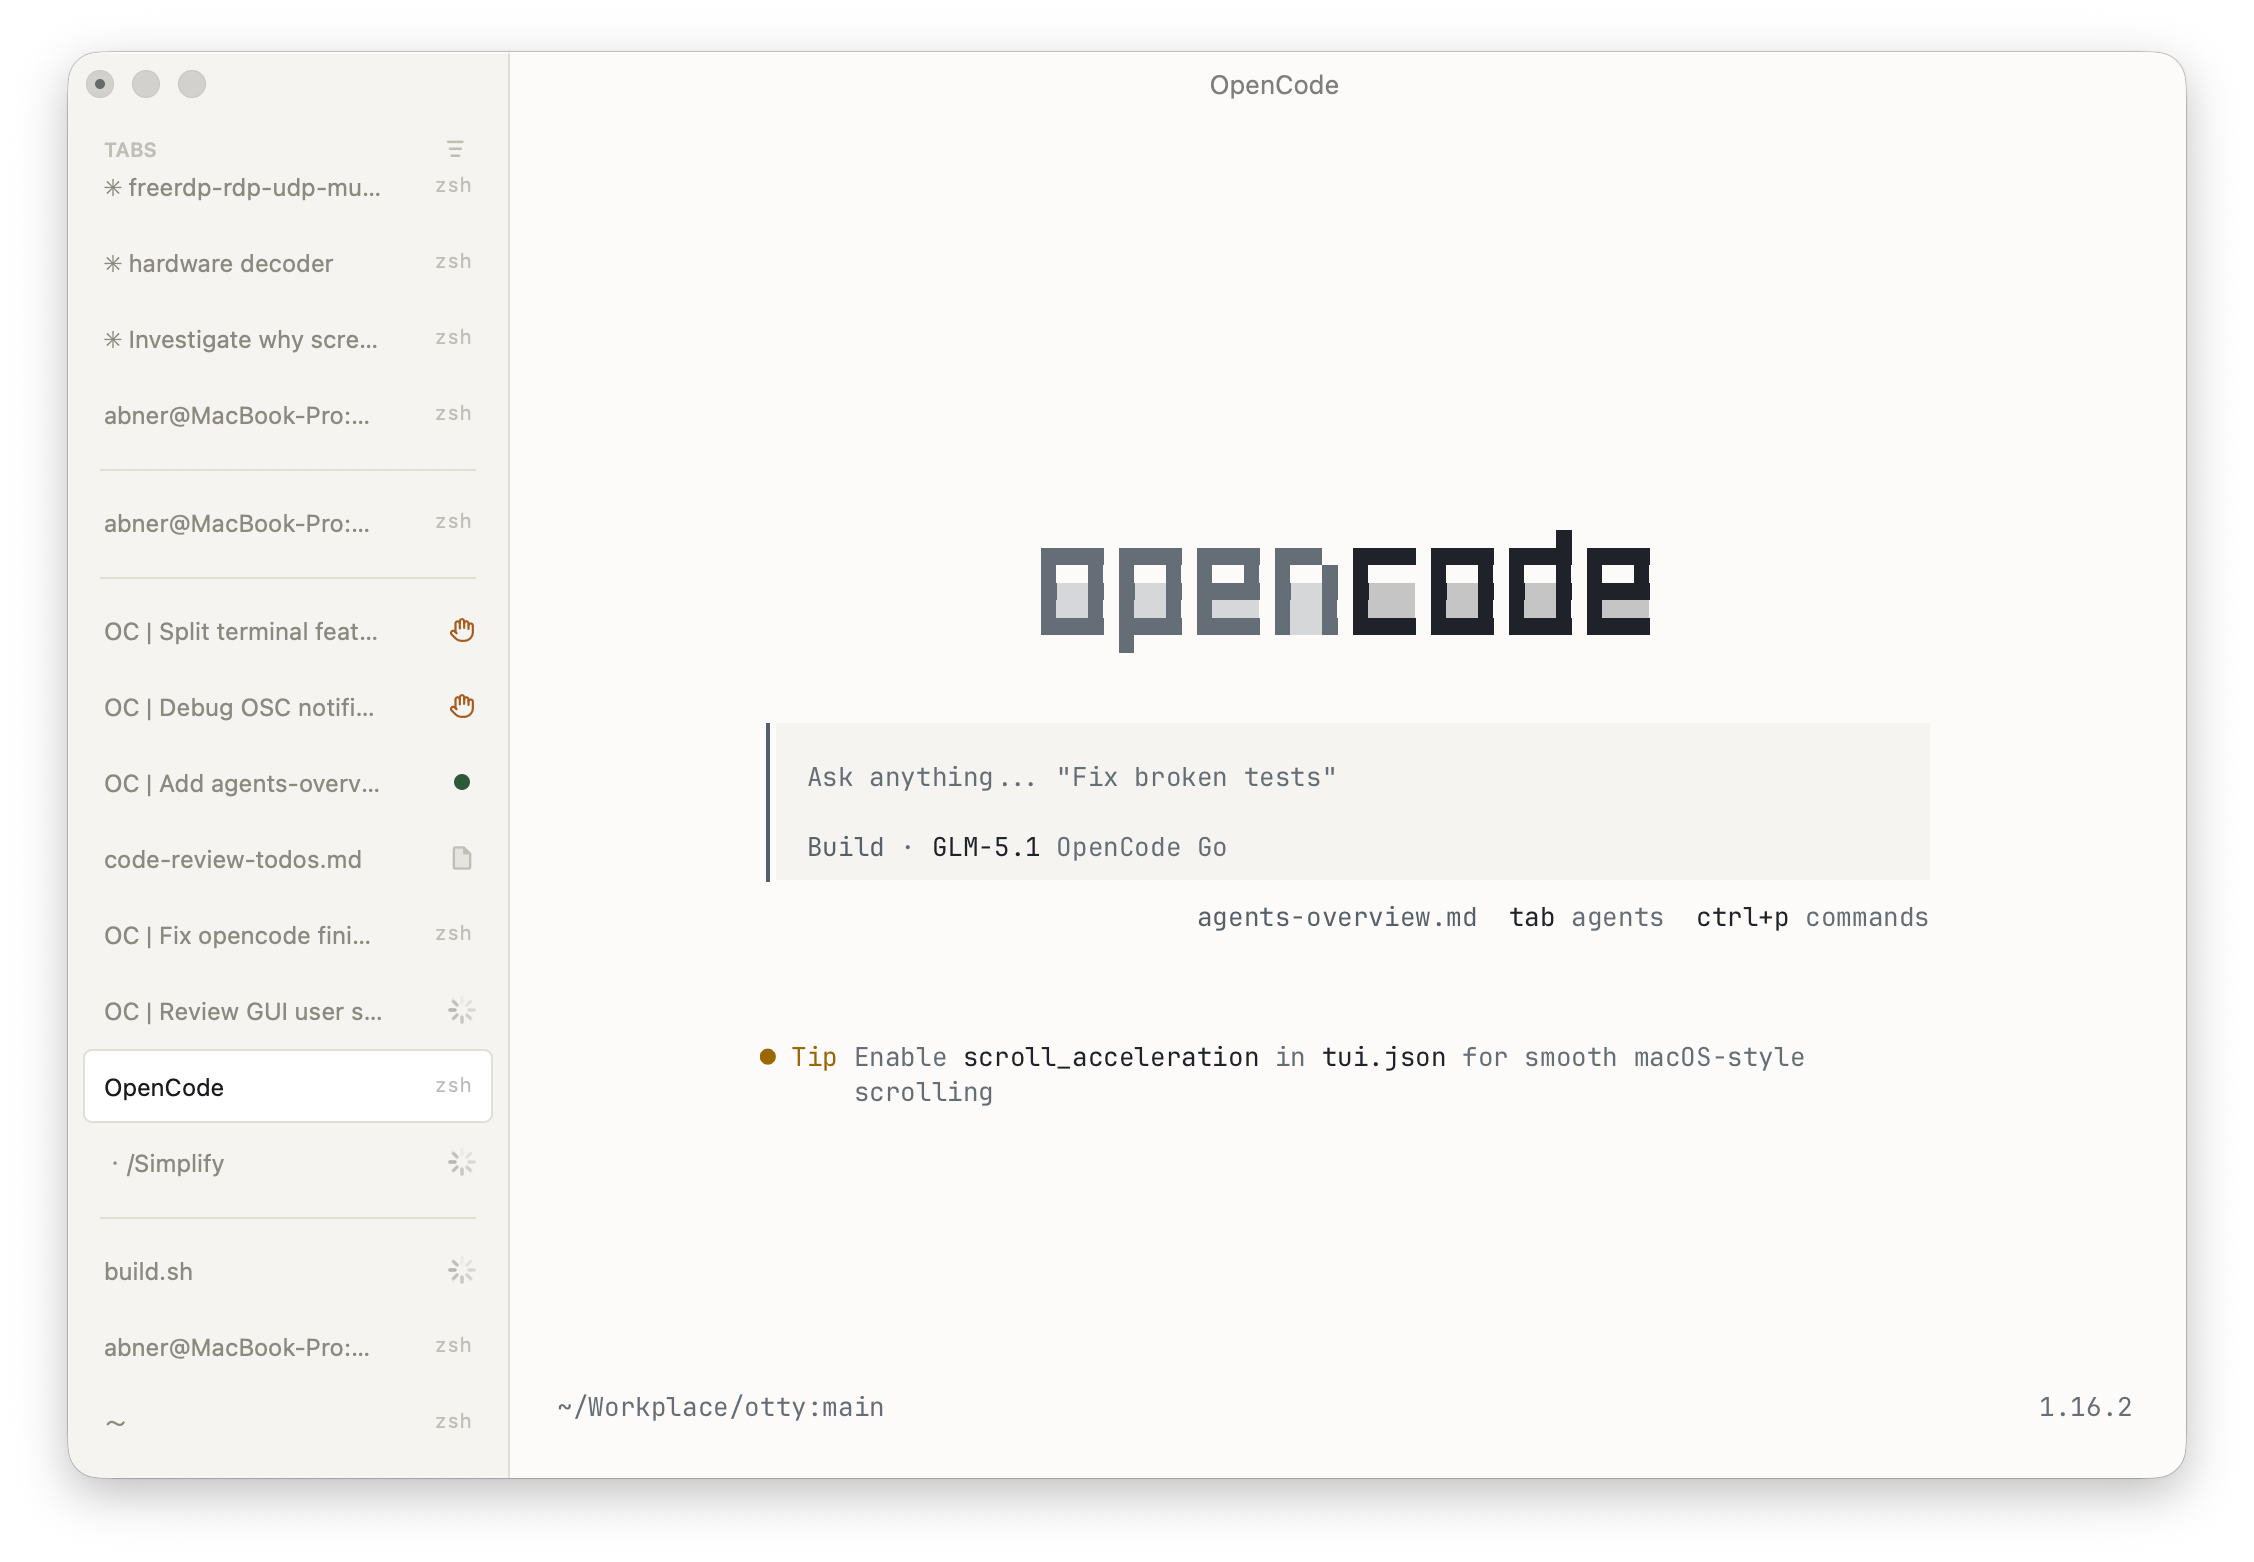Open abner@MacBook-Pro tab just above the ~ tab
Screen dimensions: 2254x1562
(x=288, y=1347)
